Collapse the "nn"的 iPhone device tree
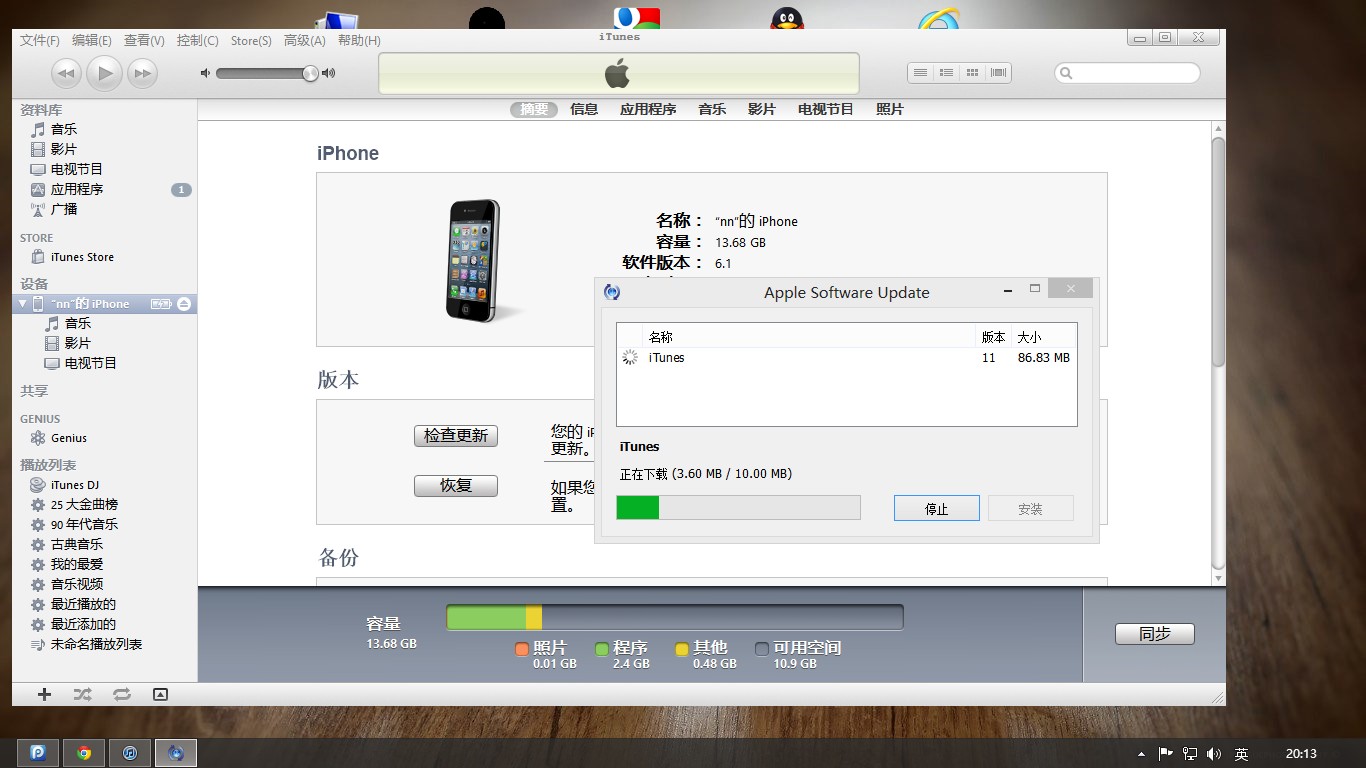This screenshot has width=1366, height=768. click(23, 303)
